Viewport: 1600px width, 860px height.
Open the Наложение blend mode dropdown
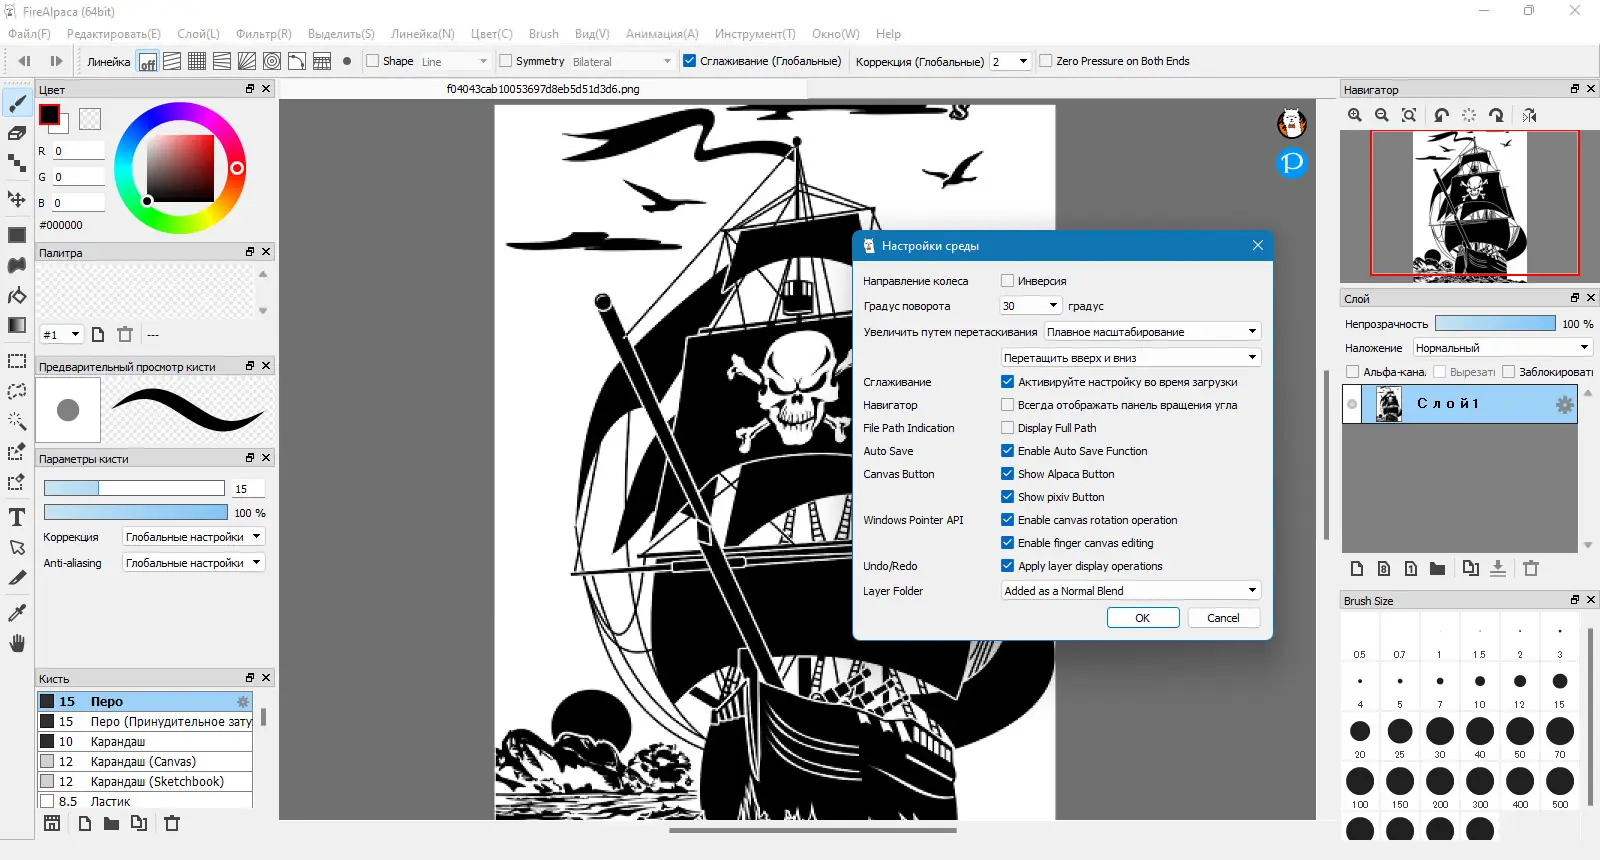coord(1502,348)
